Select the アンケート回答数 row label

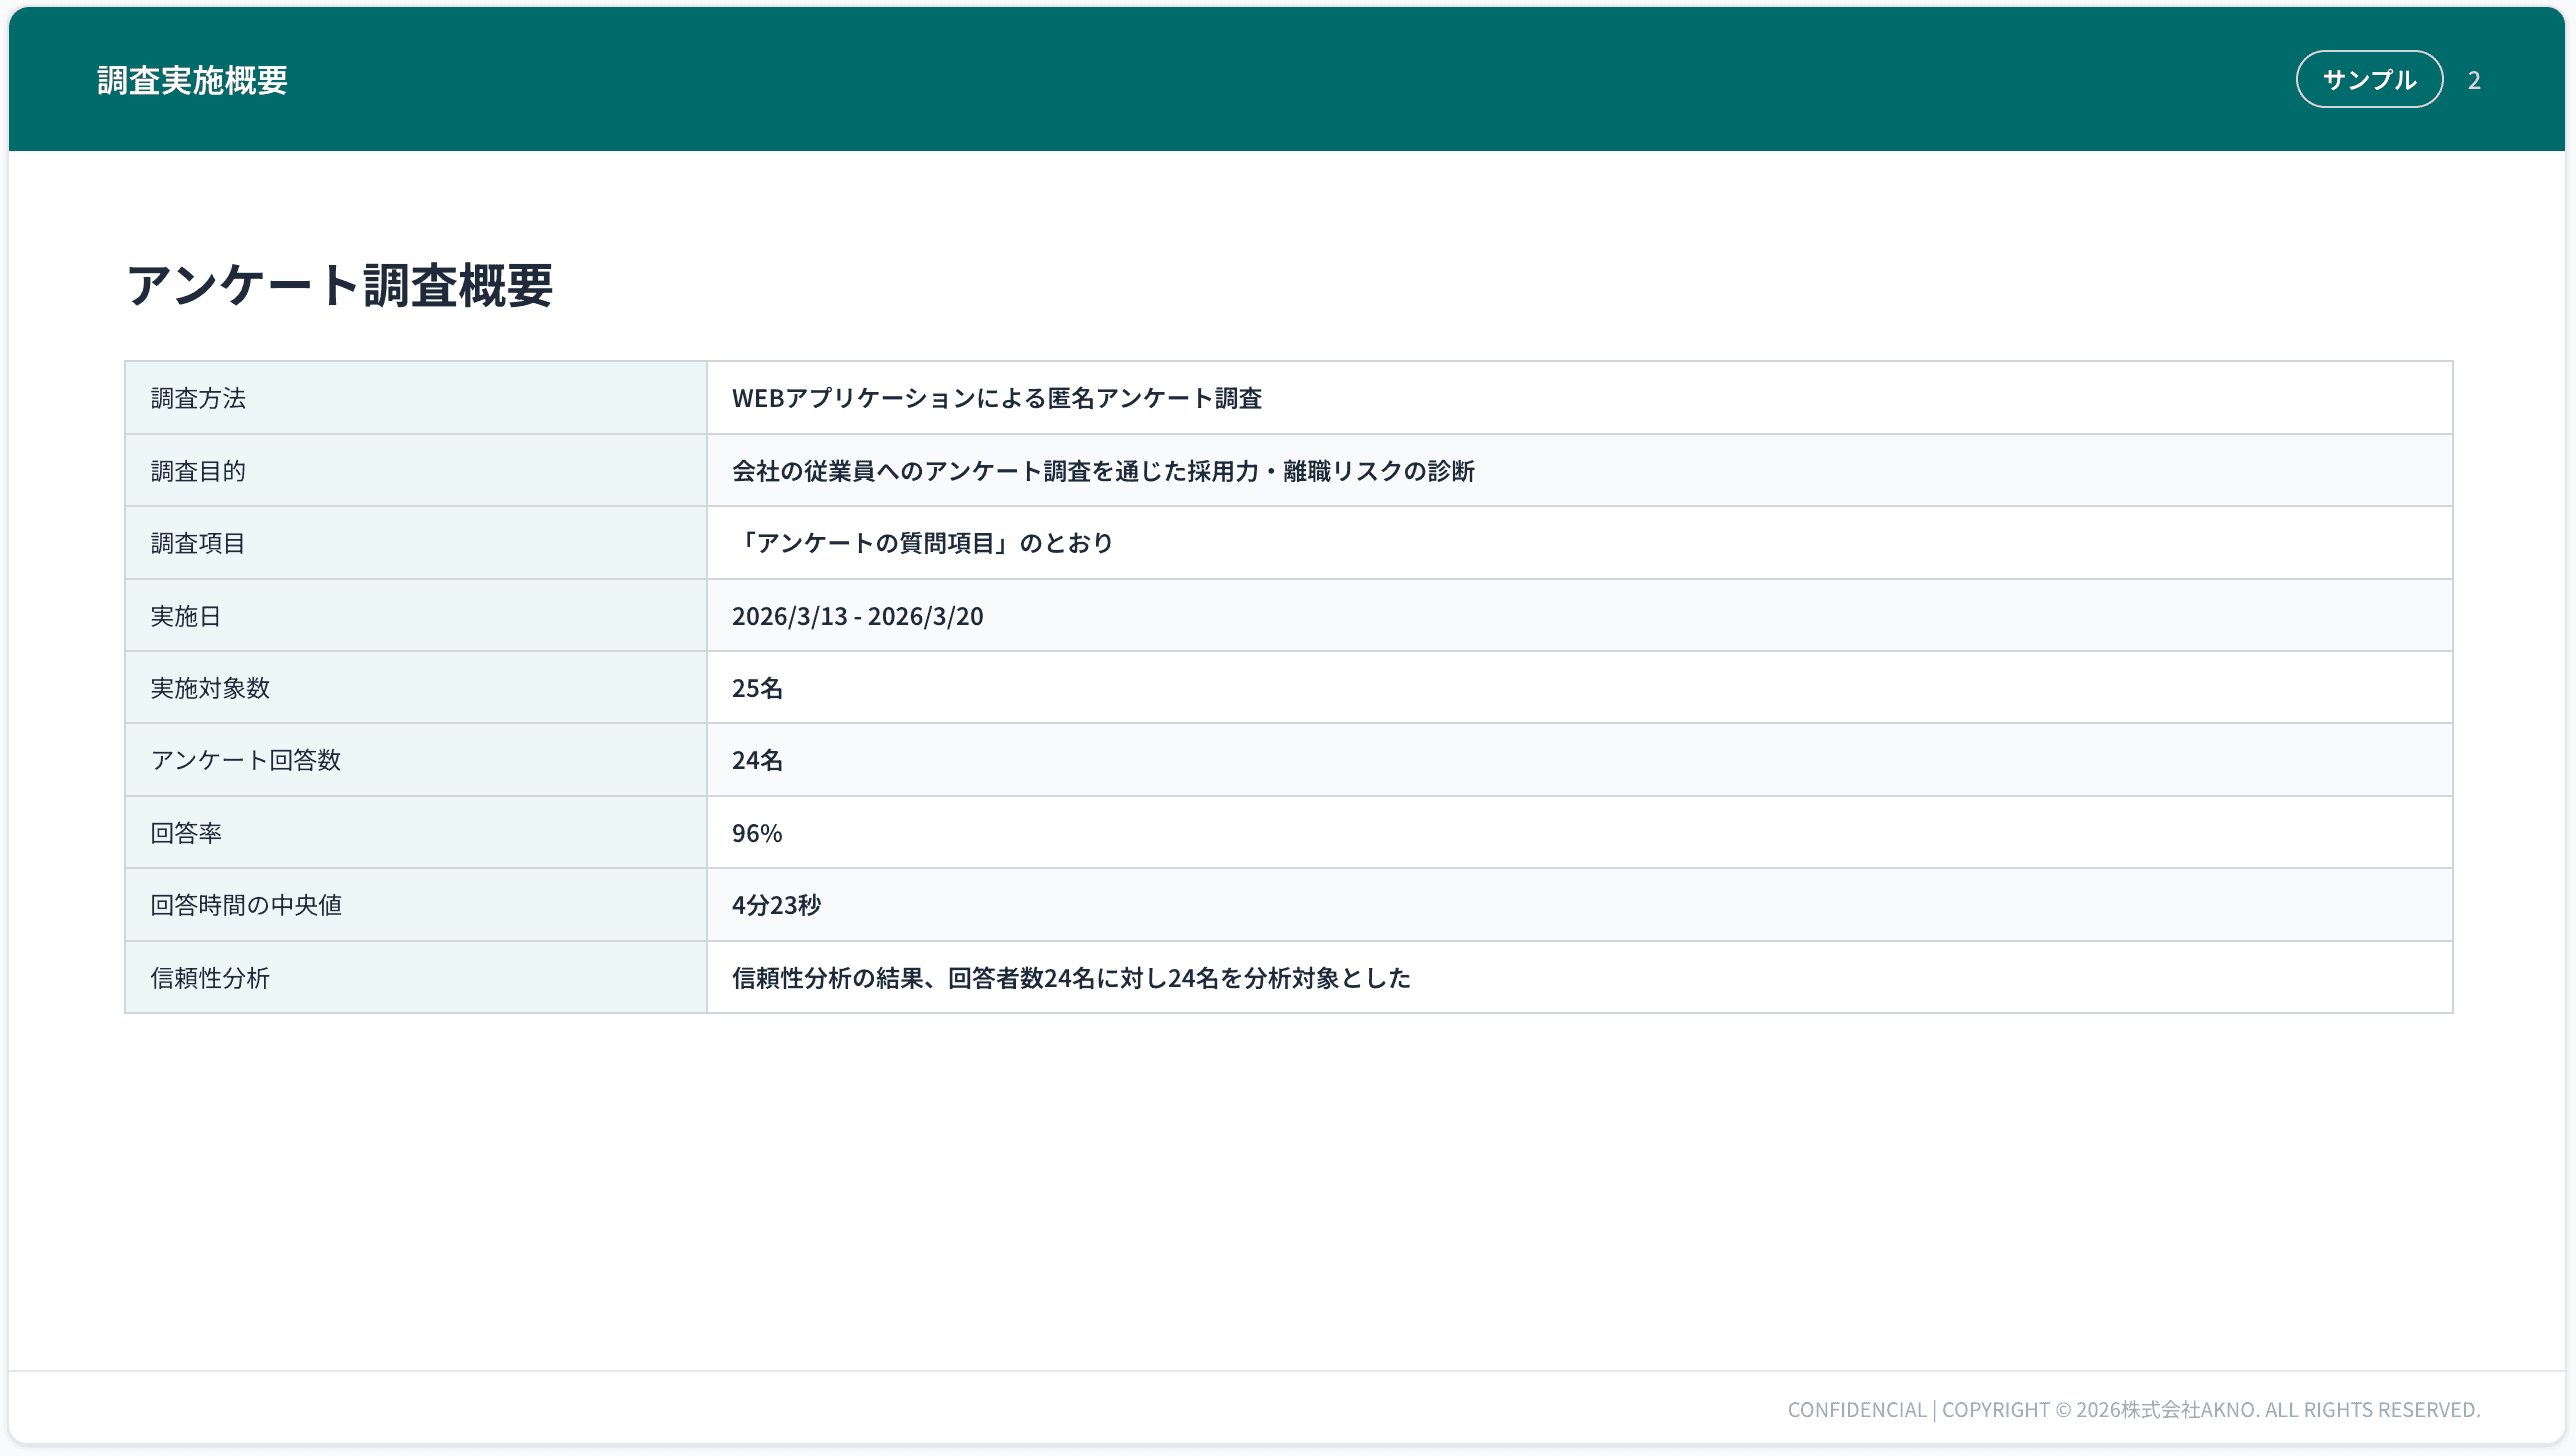coord(244,760)
